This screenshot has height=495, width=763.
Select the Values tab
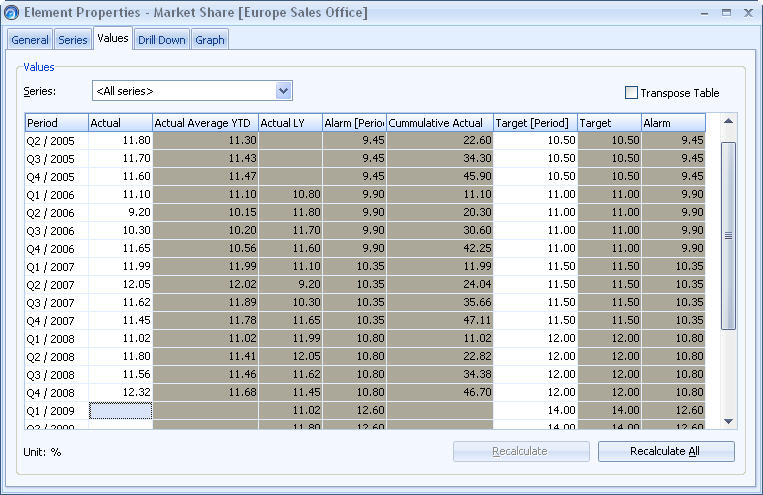coord(112,38)
